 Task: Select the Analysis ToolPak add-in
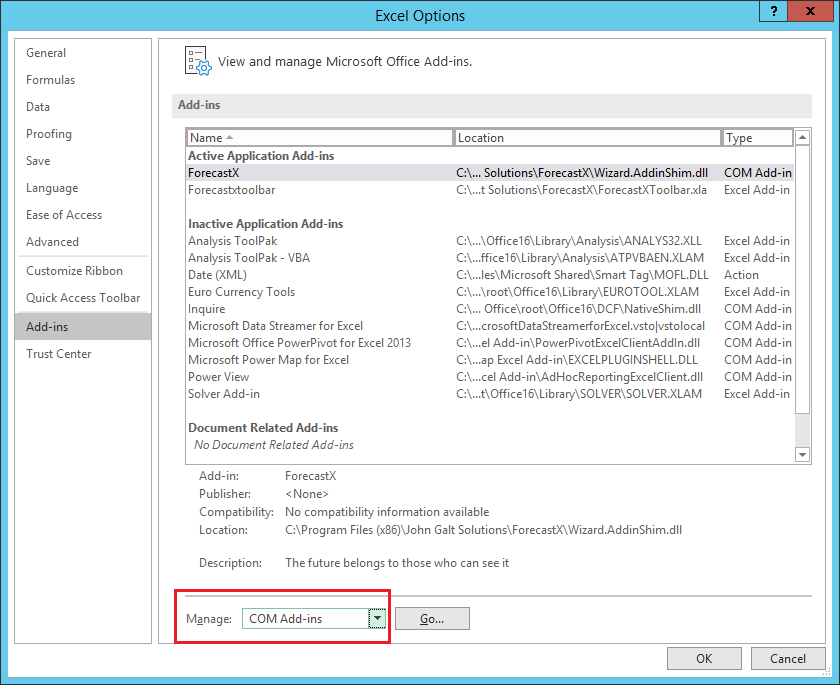click(300, 240)
